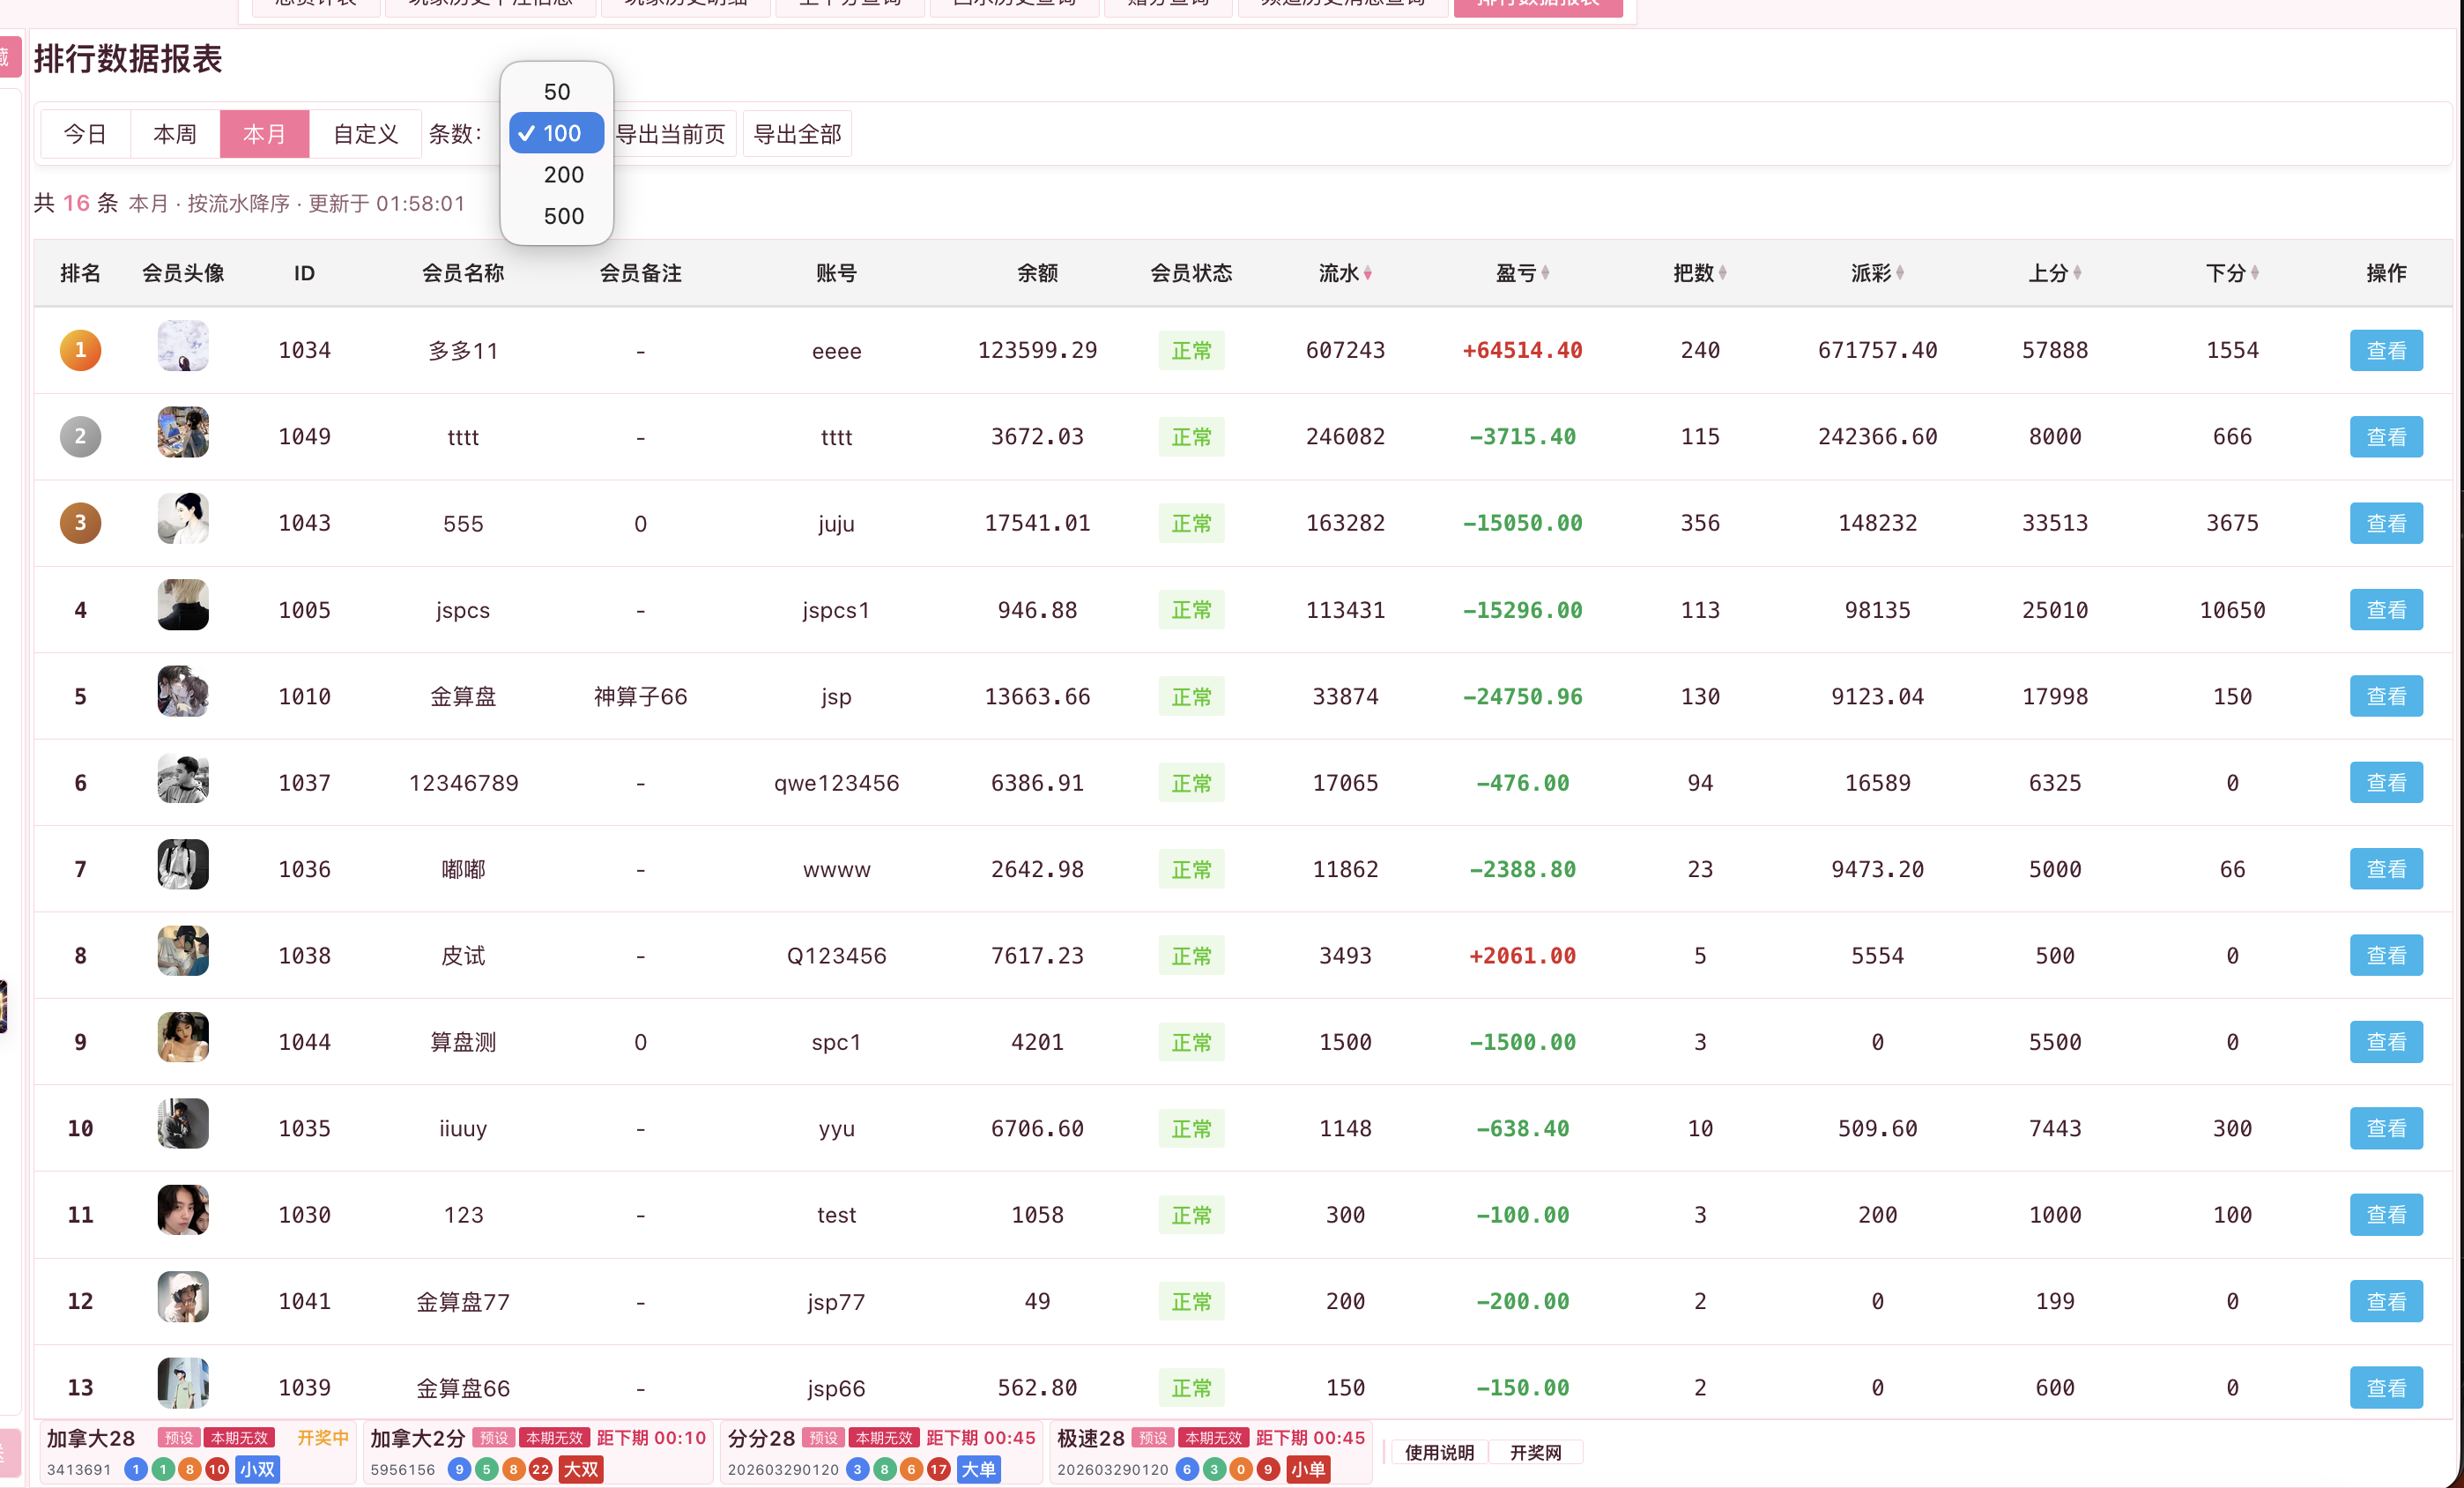This screenshot has height=1488, width=2464.
Task: Click the 大双 result badge
Action: (581, 1469)
